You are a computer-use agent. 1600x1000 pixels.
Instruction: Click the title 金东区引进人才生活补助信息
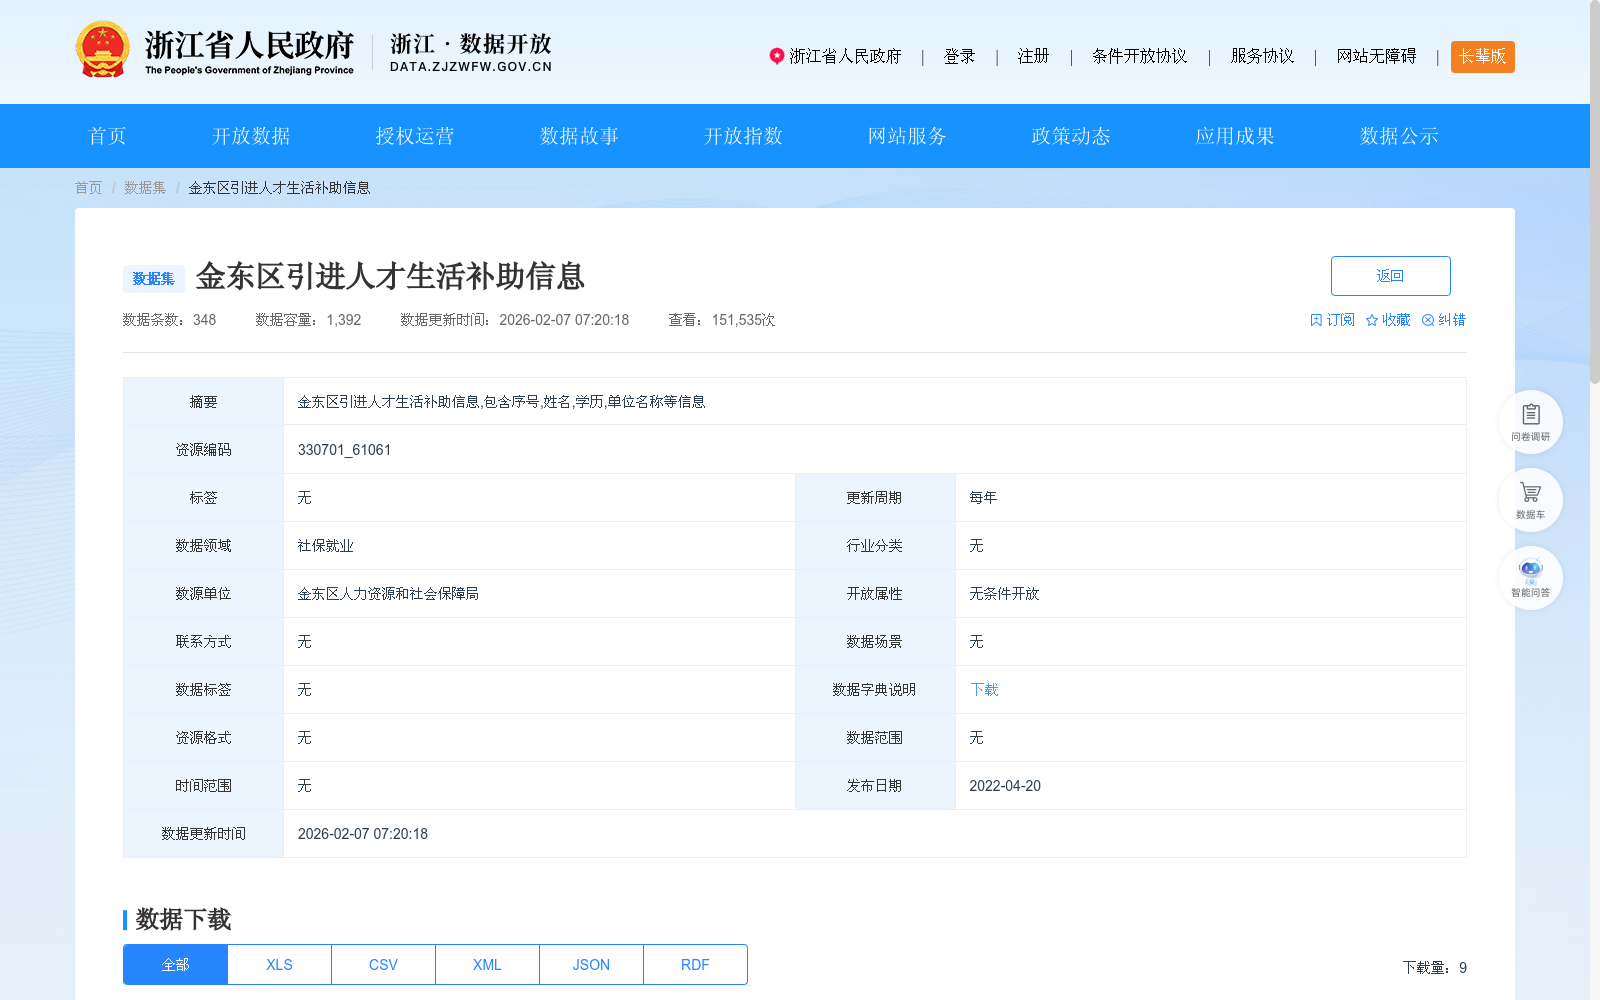click(x=390, y=276)
